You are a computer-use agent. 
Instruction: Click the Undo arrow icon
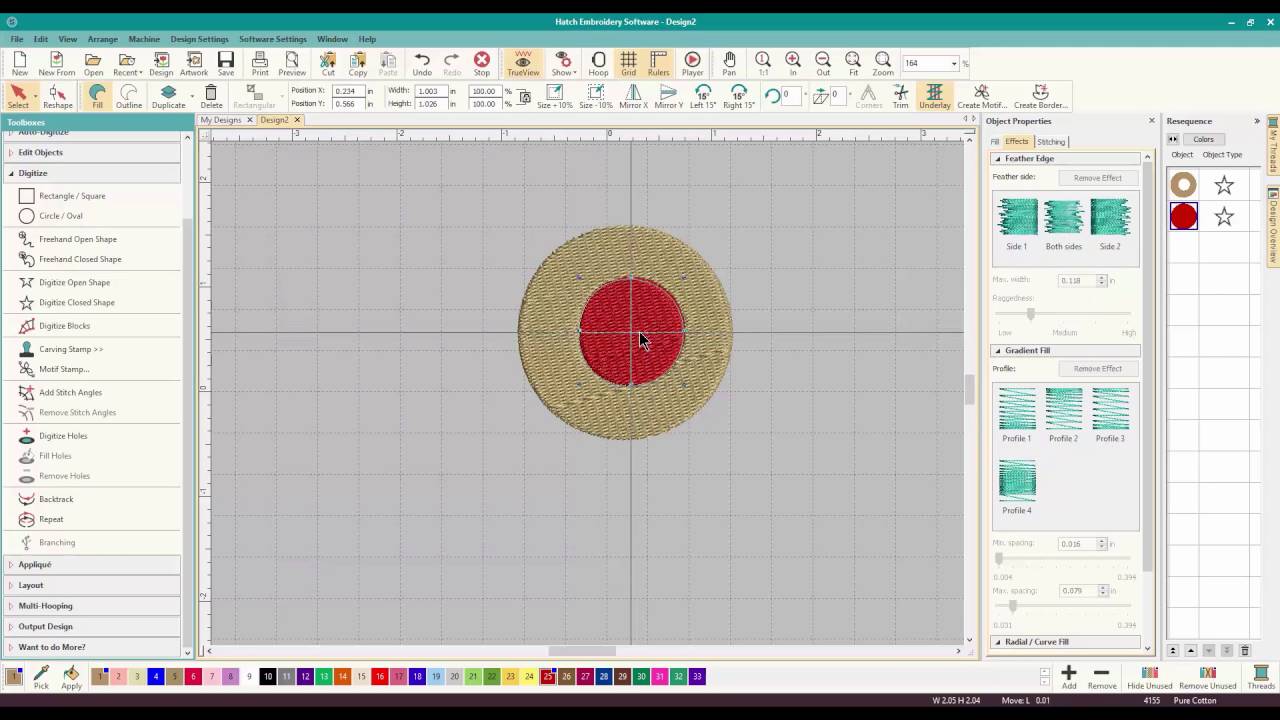coord(422,65)
